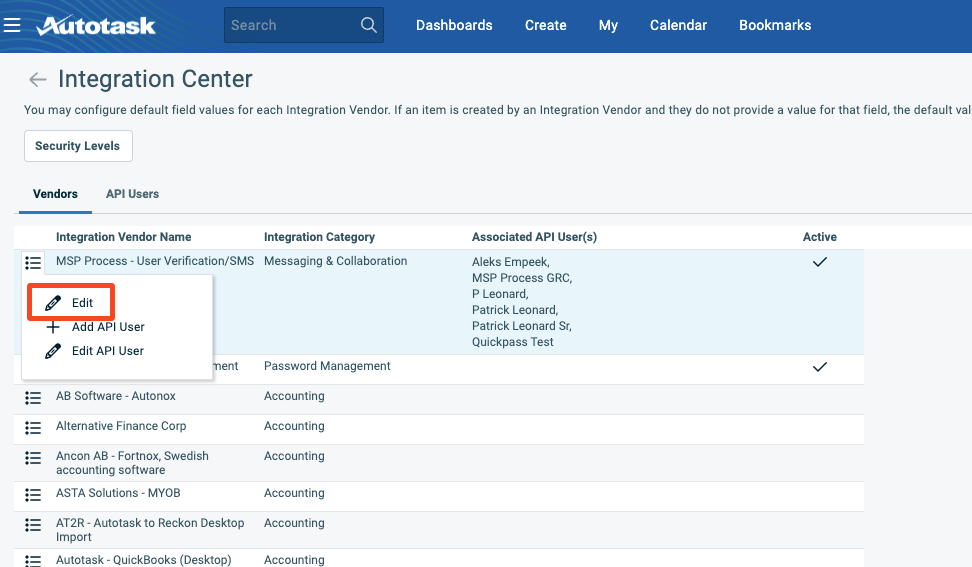Viewport: 972px width, 567px height.
Task: Click Accounting cell for AB Software row
Action: (x=294, y=396)
